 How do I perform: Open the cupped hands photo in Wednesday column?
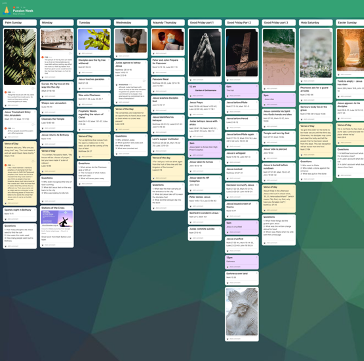(131, 41)
